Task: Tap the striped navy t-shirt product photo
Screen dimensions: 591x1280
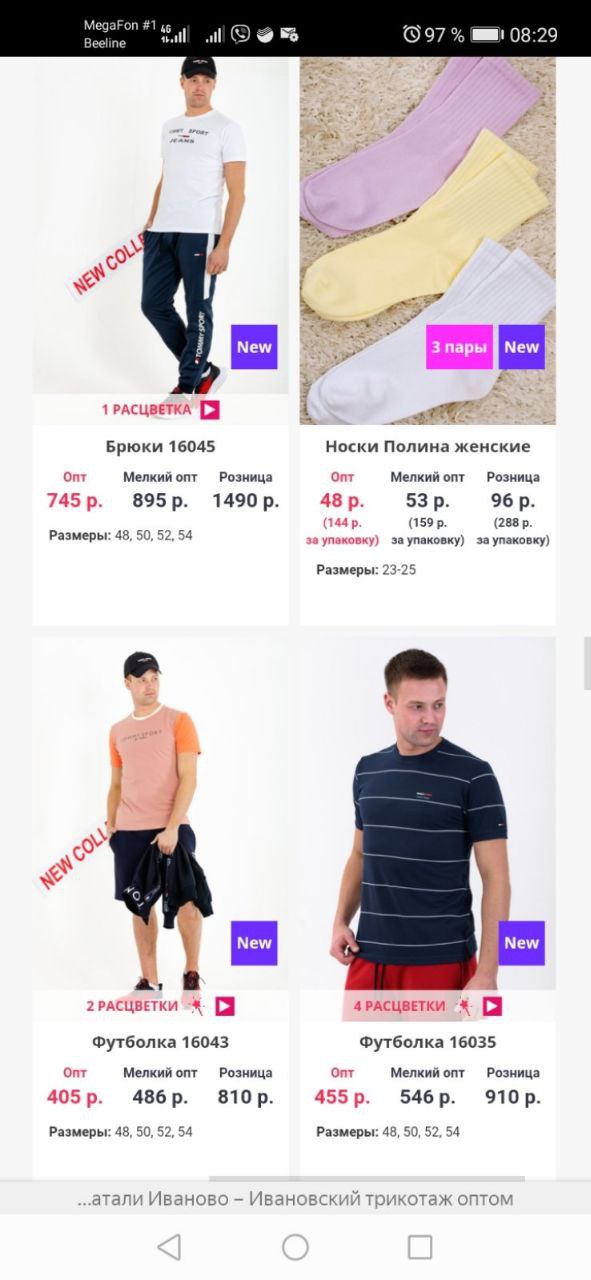Action: 428,814
